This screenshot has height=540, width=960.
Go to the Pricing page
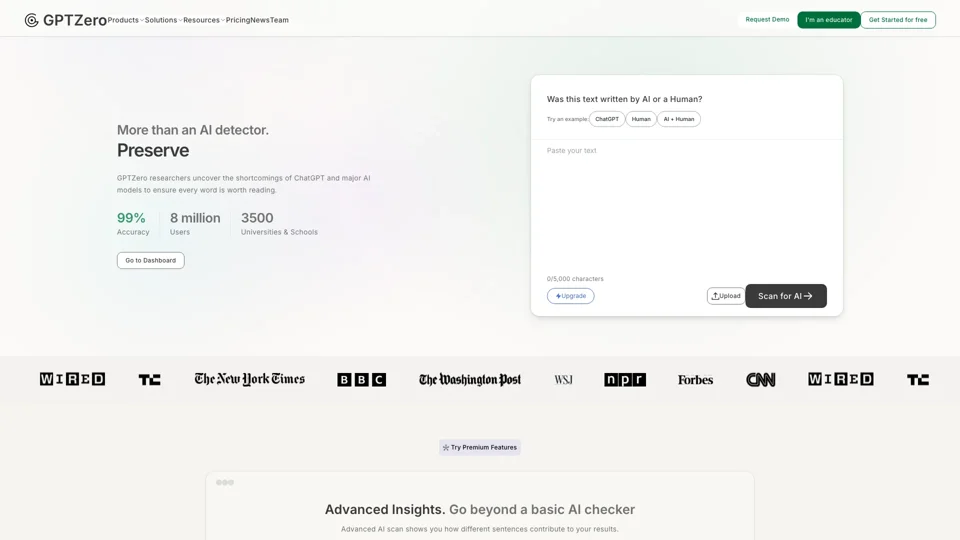pyautogui.click(x=238, y=20)
